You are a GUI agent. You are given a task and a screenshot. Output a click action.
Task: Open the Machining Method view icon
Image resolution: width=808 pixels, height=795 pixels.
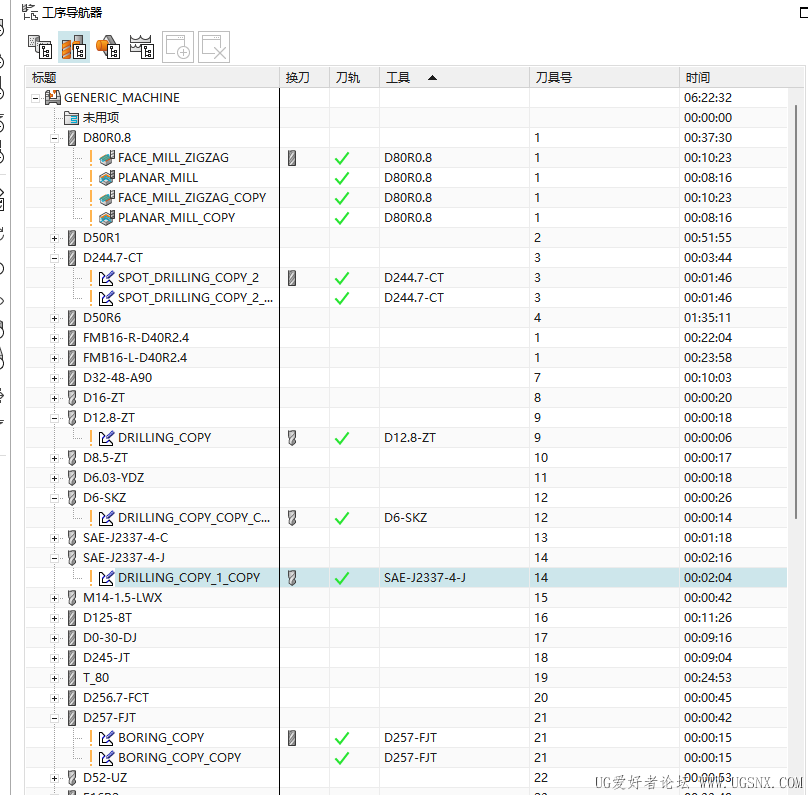pyautogui.click(x=142, y=46)
